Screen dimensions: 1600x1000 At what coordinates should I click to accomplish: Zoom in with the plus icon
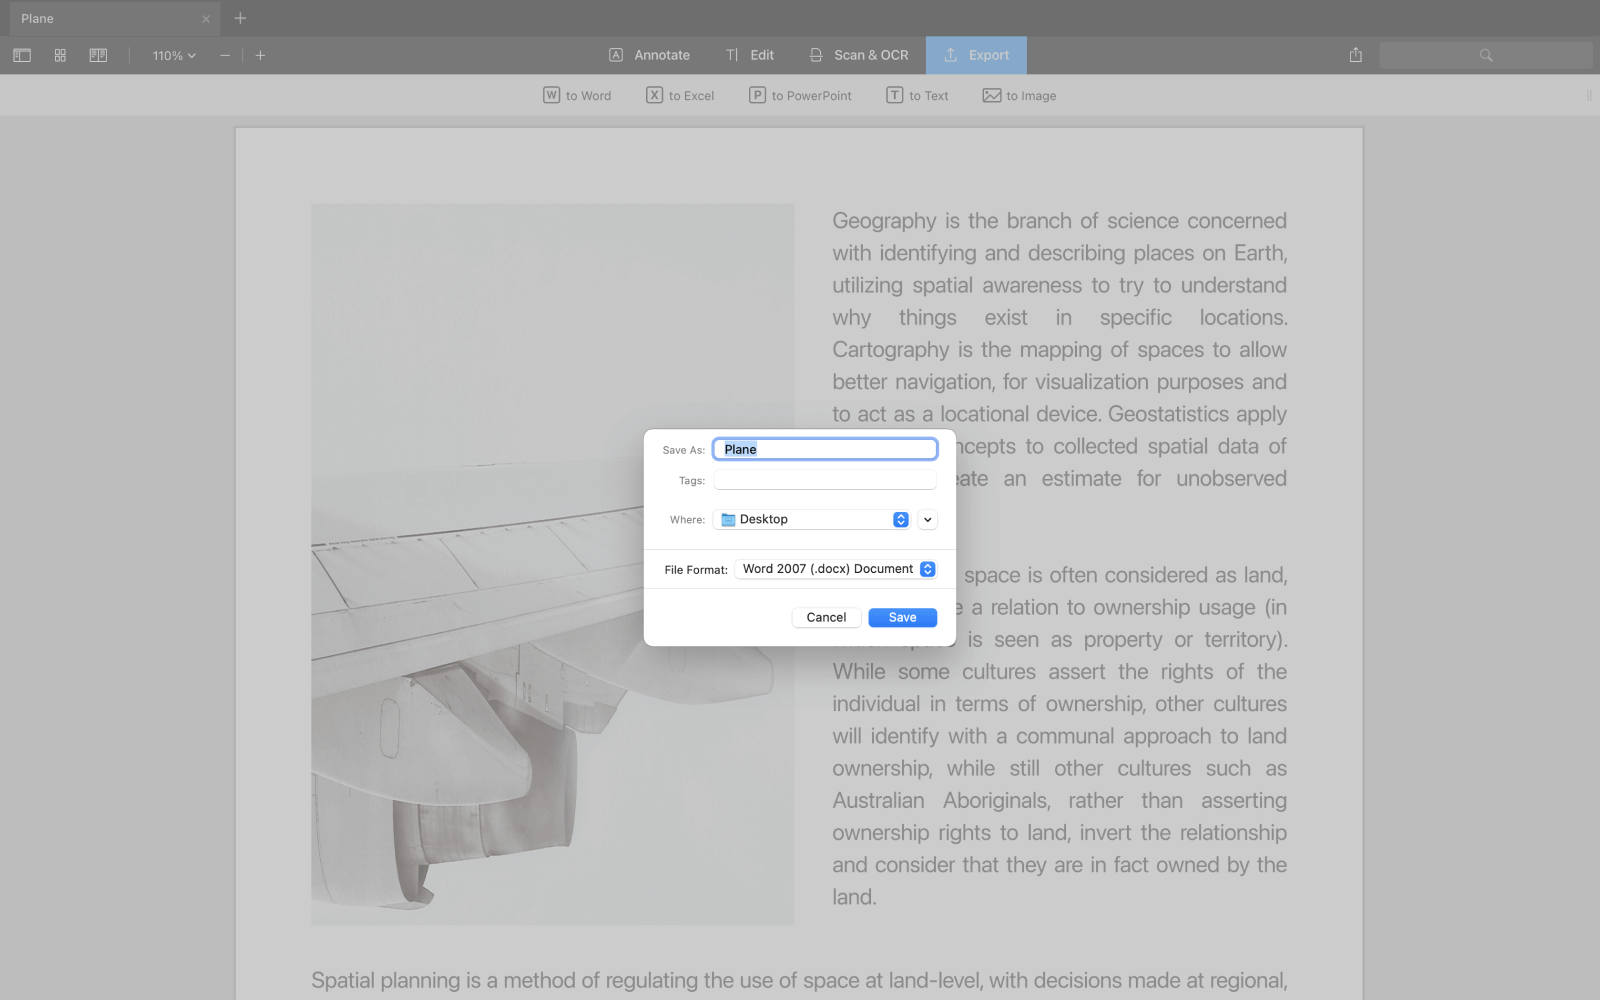(260, 56)
